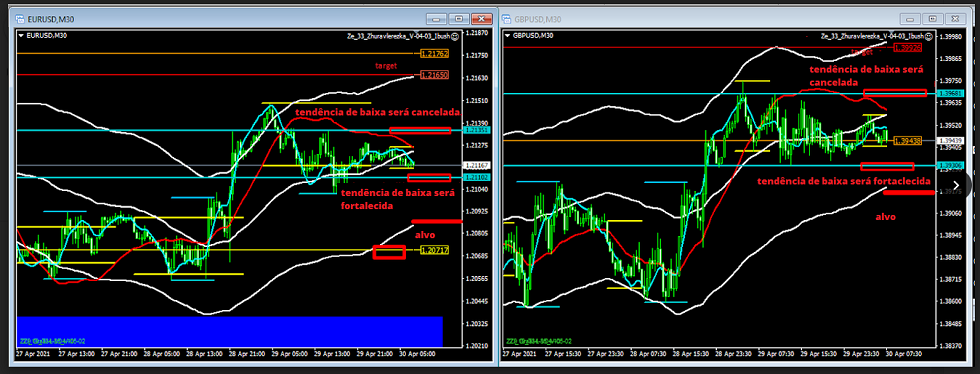
Task: Select the orange 1.21762 price level label
Action: click(x=435, y=54)
